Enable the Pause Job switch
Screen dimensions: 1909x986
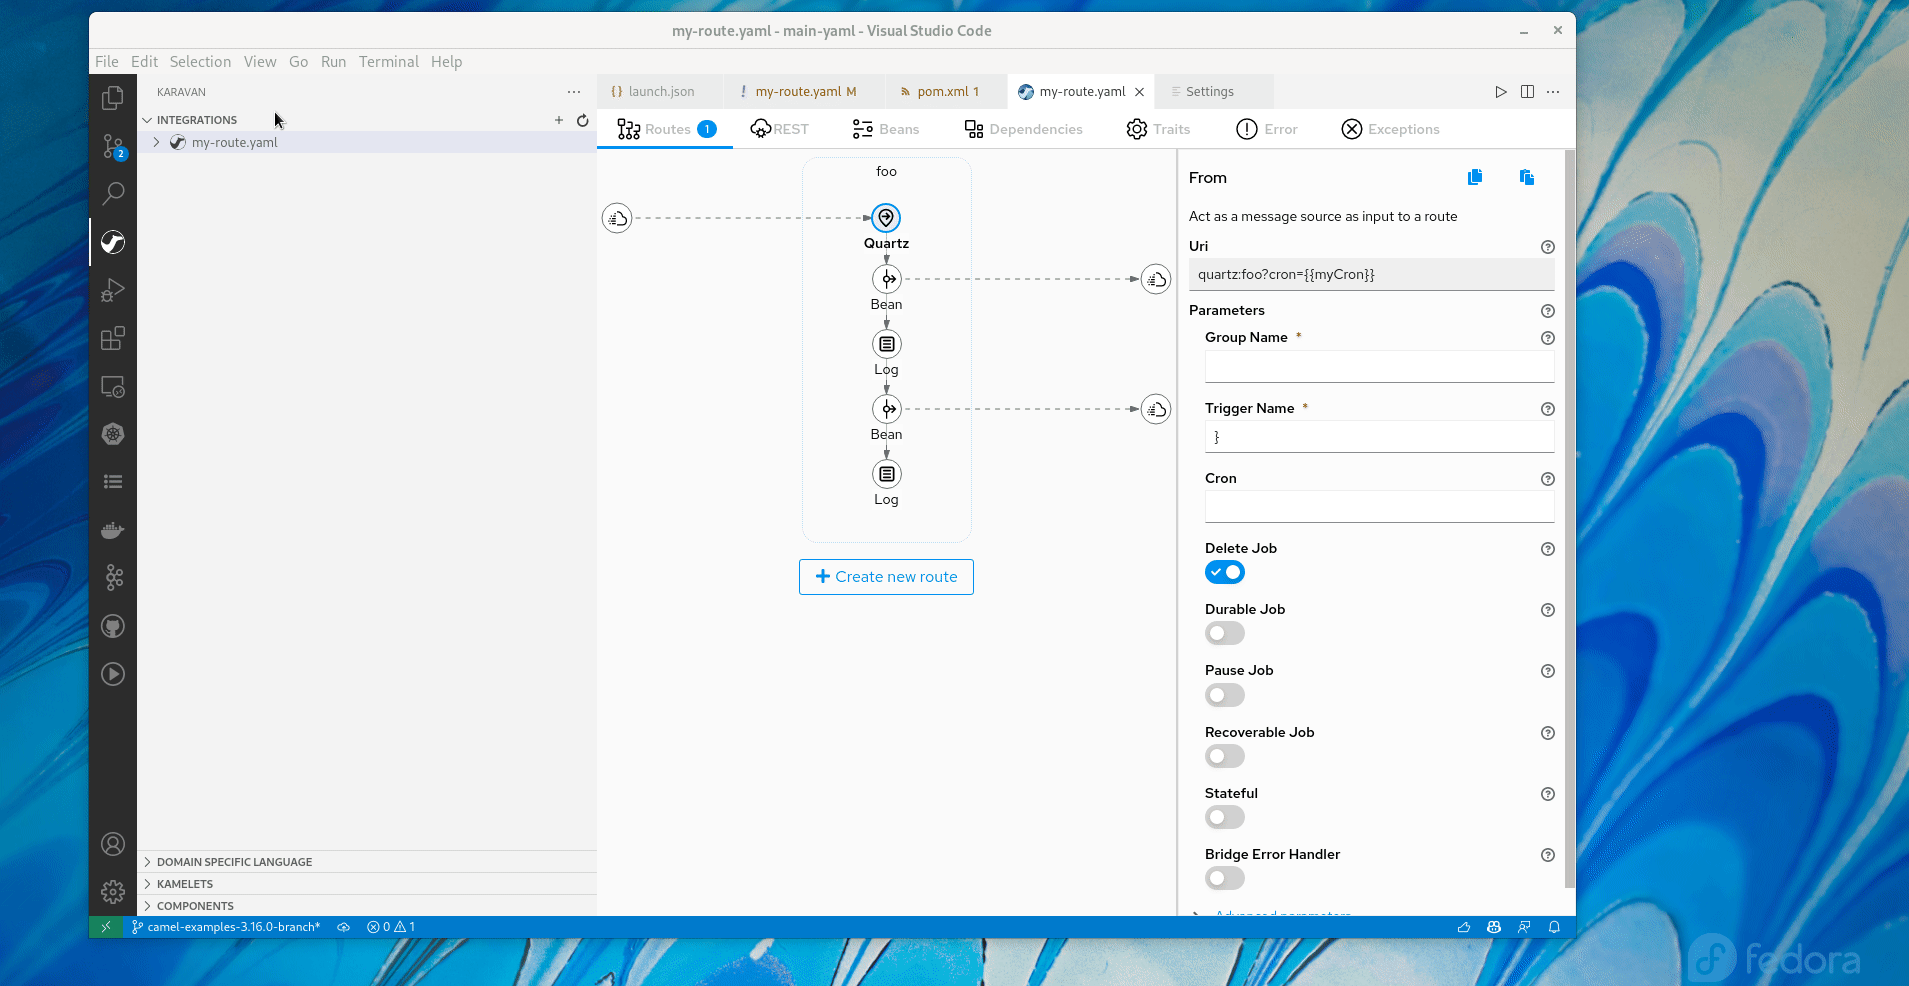[x=1225, y=695]
